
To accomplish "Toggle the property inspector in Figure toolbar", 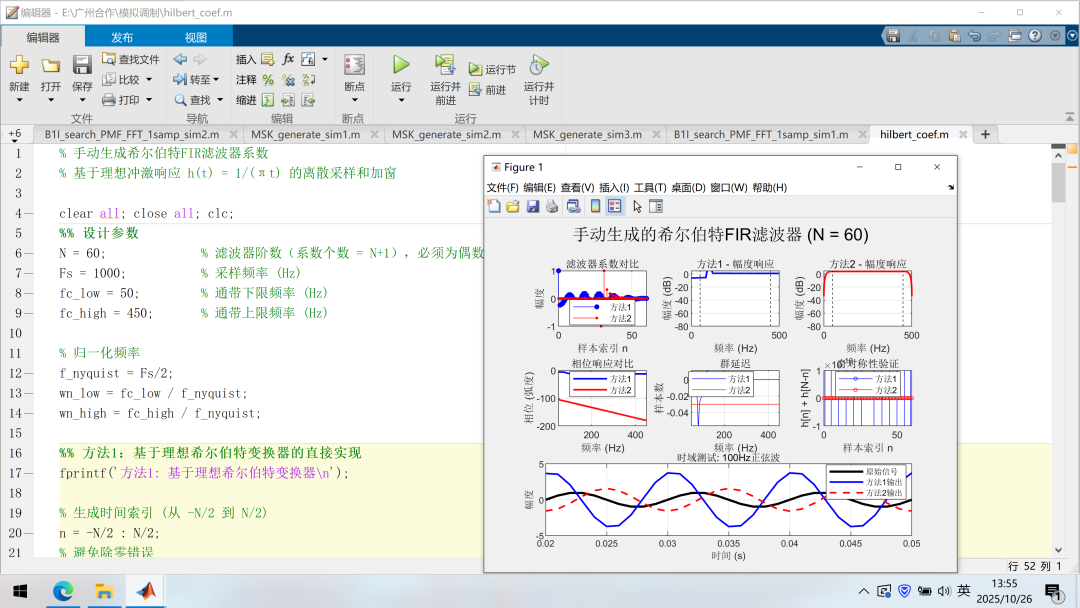I will point(656,206).
